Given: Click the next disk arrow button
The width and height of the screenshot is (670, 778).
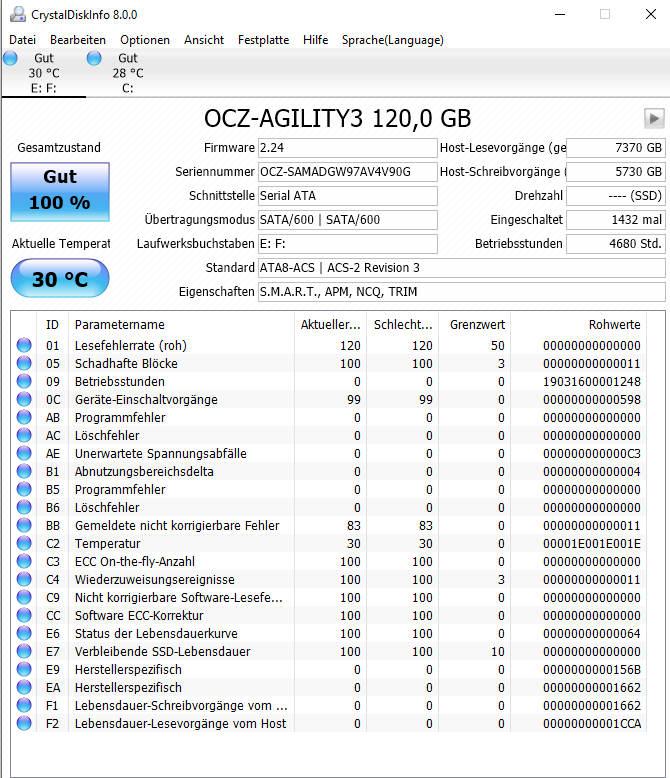Looking at the screenshot, I should coord(654,119).
